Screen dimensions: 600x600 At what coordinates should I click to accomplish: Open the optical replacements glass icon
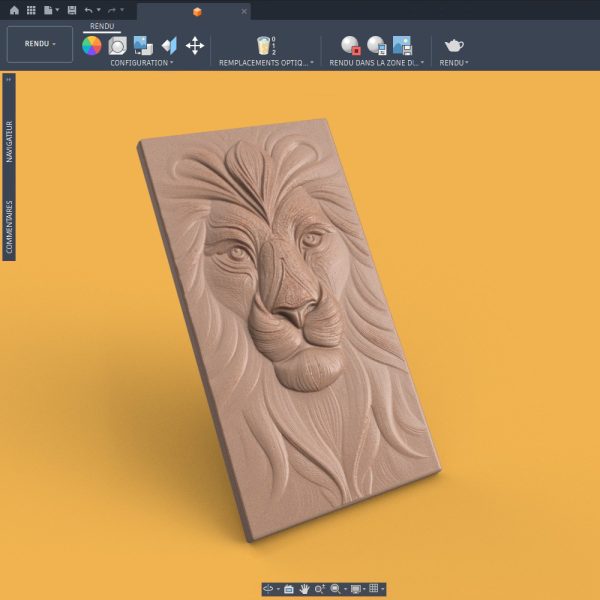coord(264,46)
